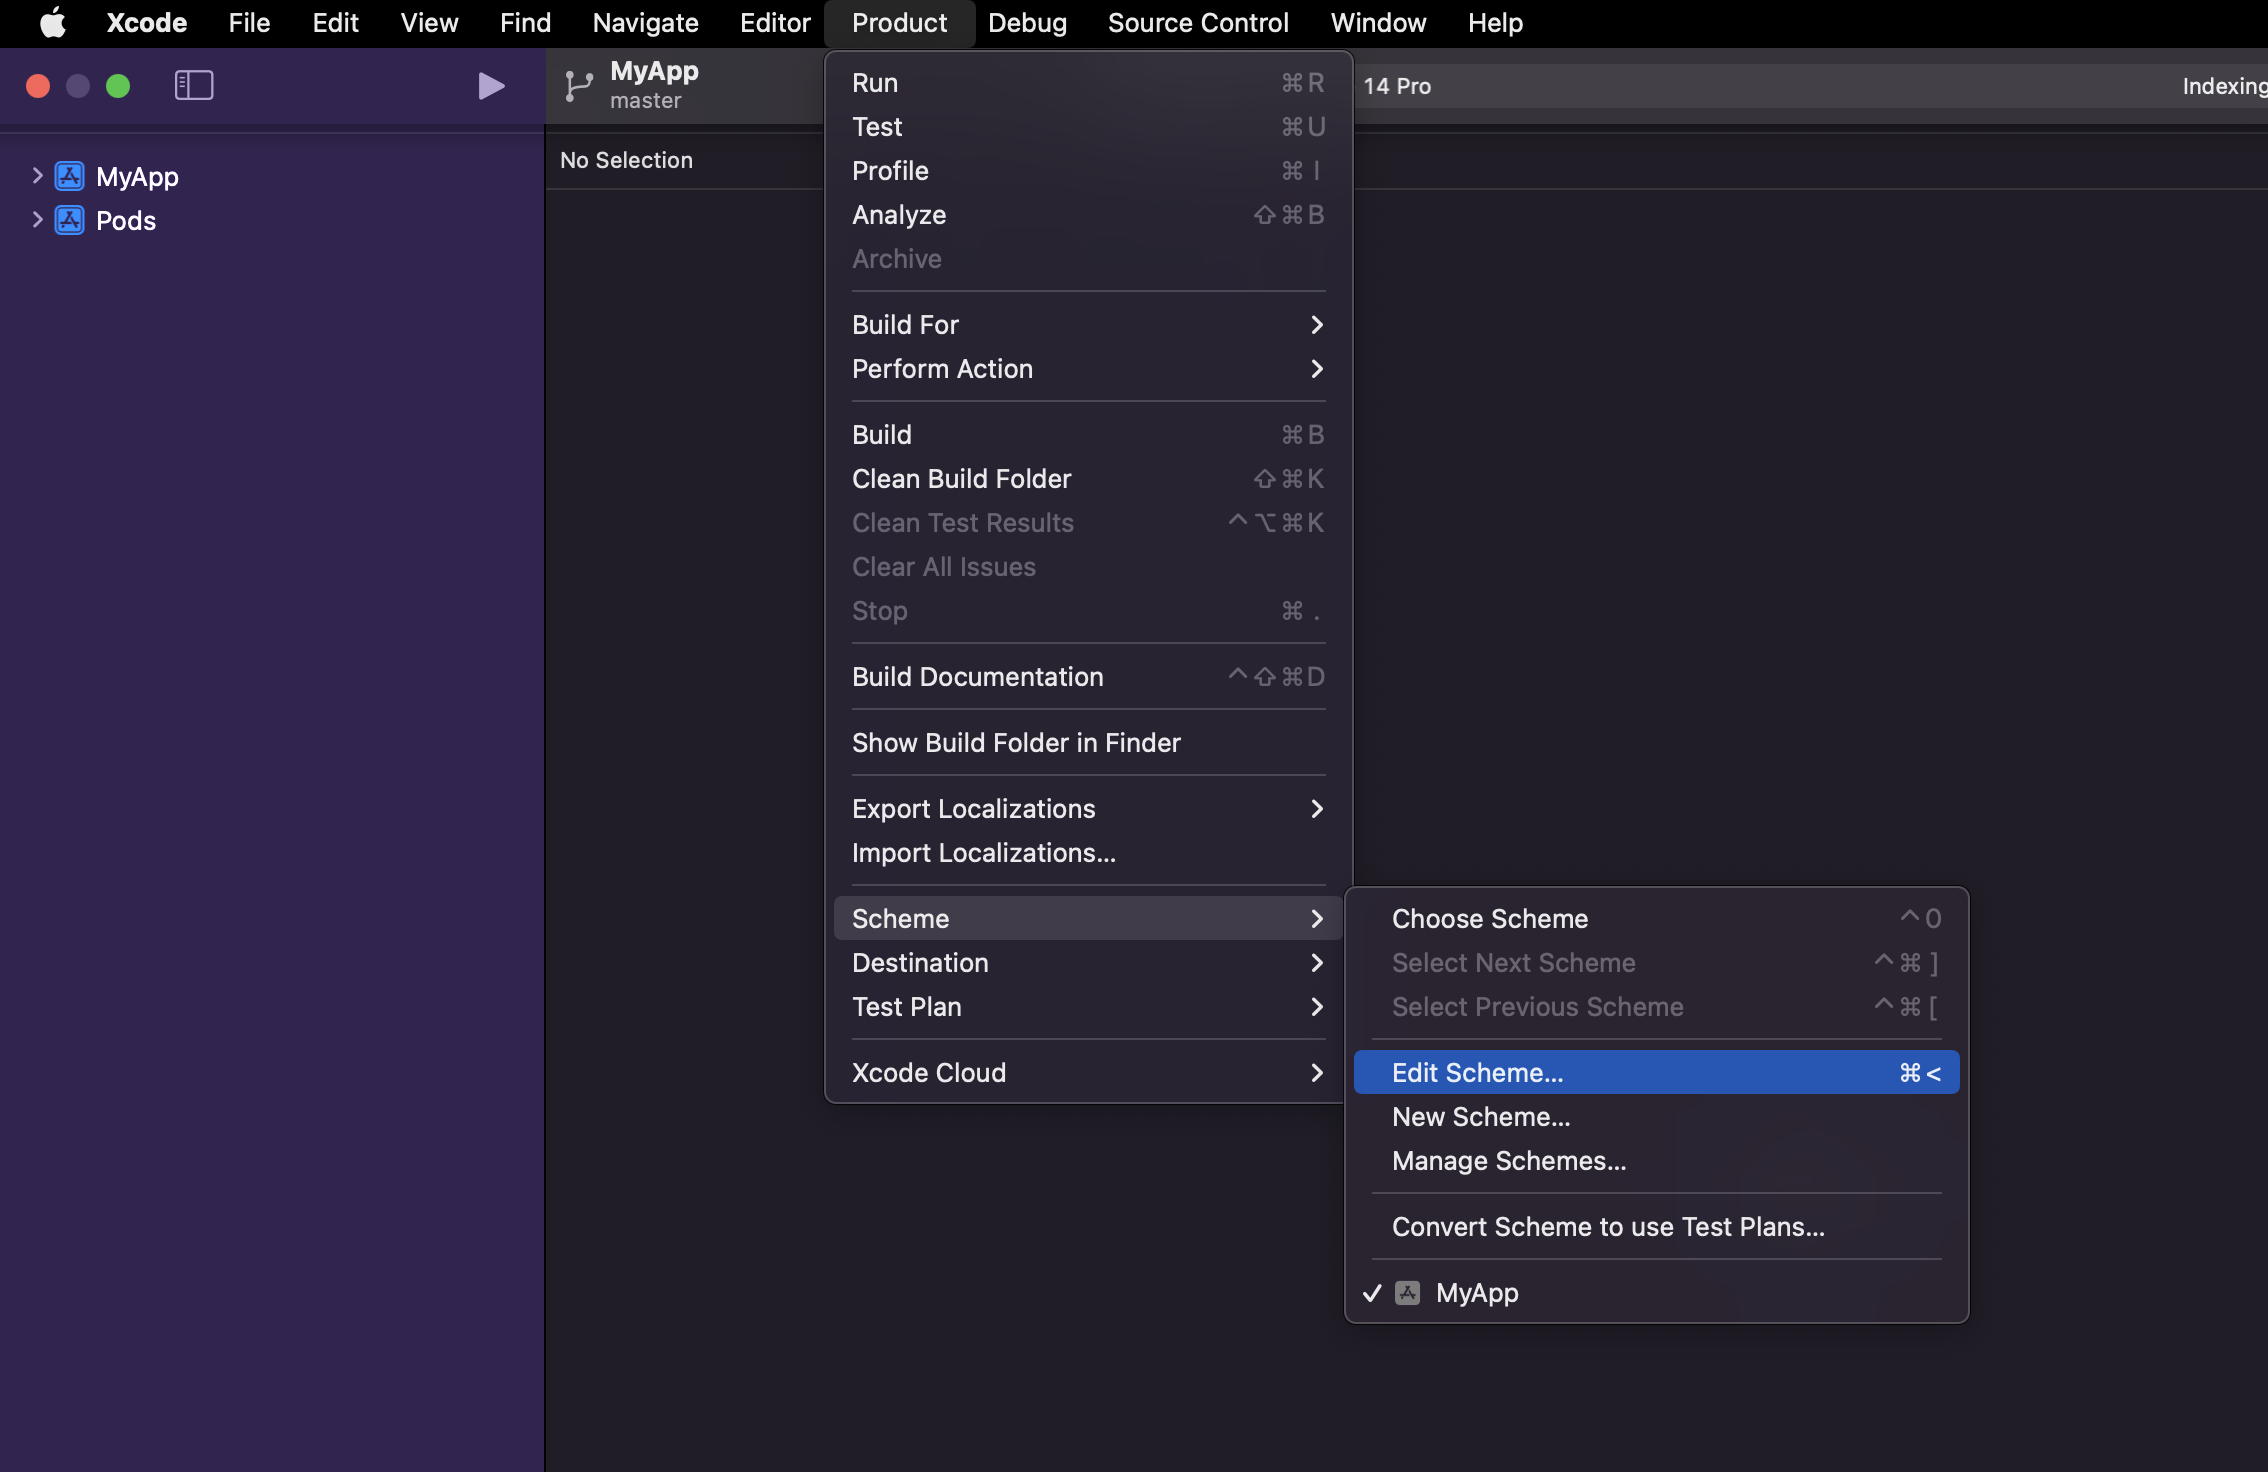Click the Pods project icon in navigator
This screenshot has height=1472, width=2268.
tap(69, 220)
